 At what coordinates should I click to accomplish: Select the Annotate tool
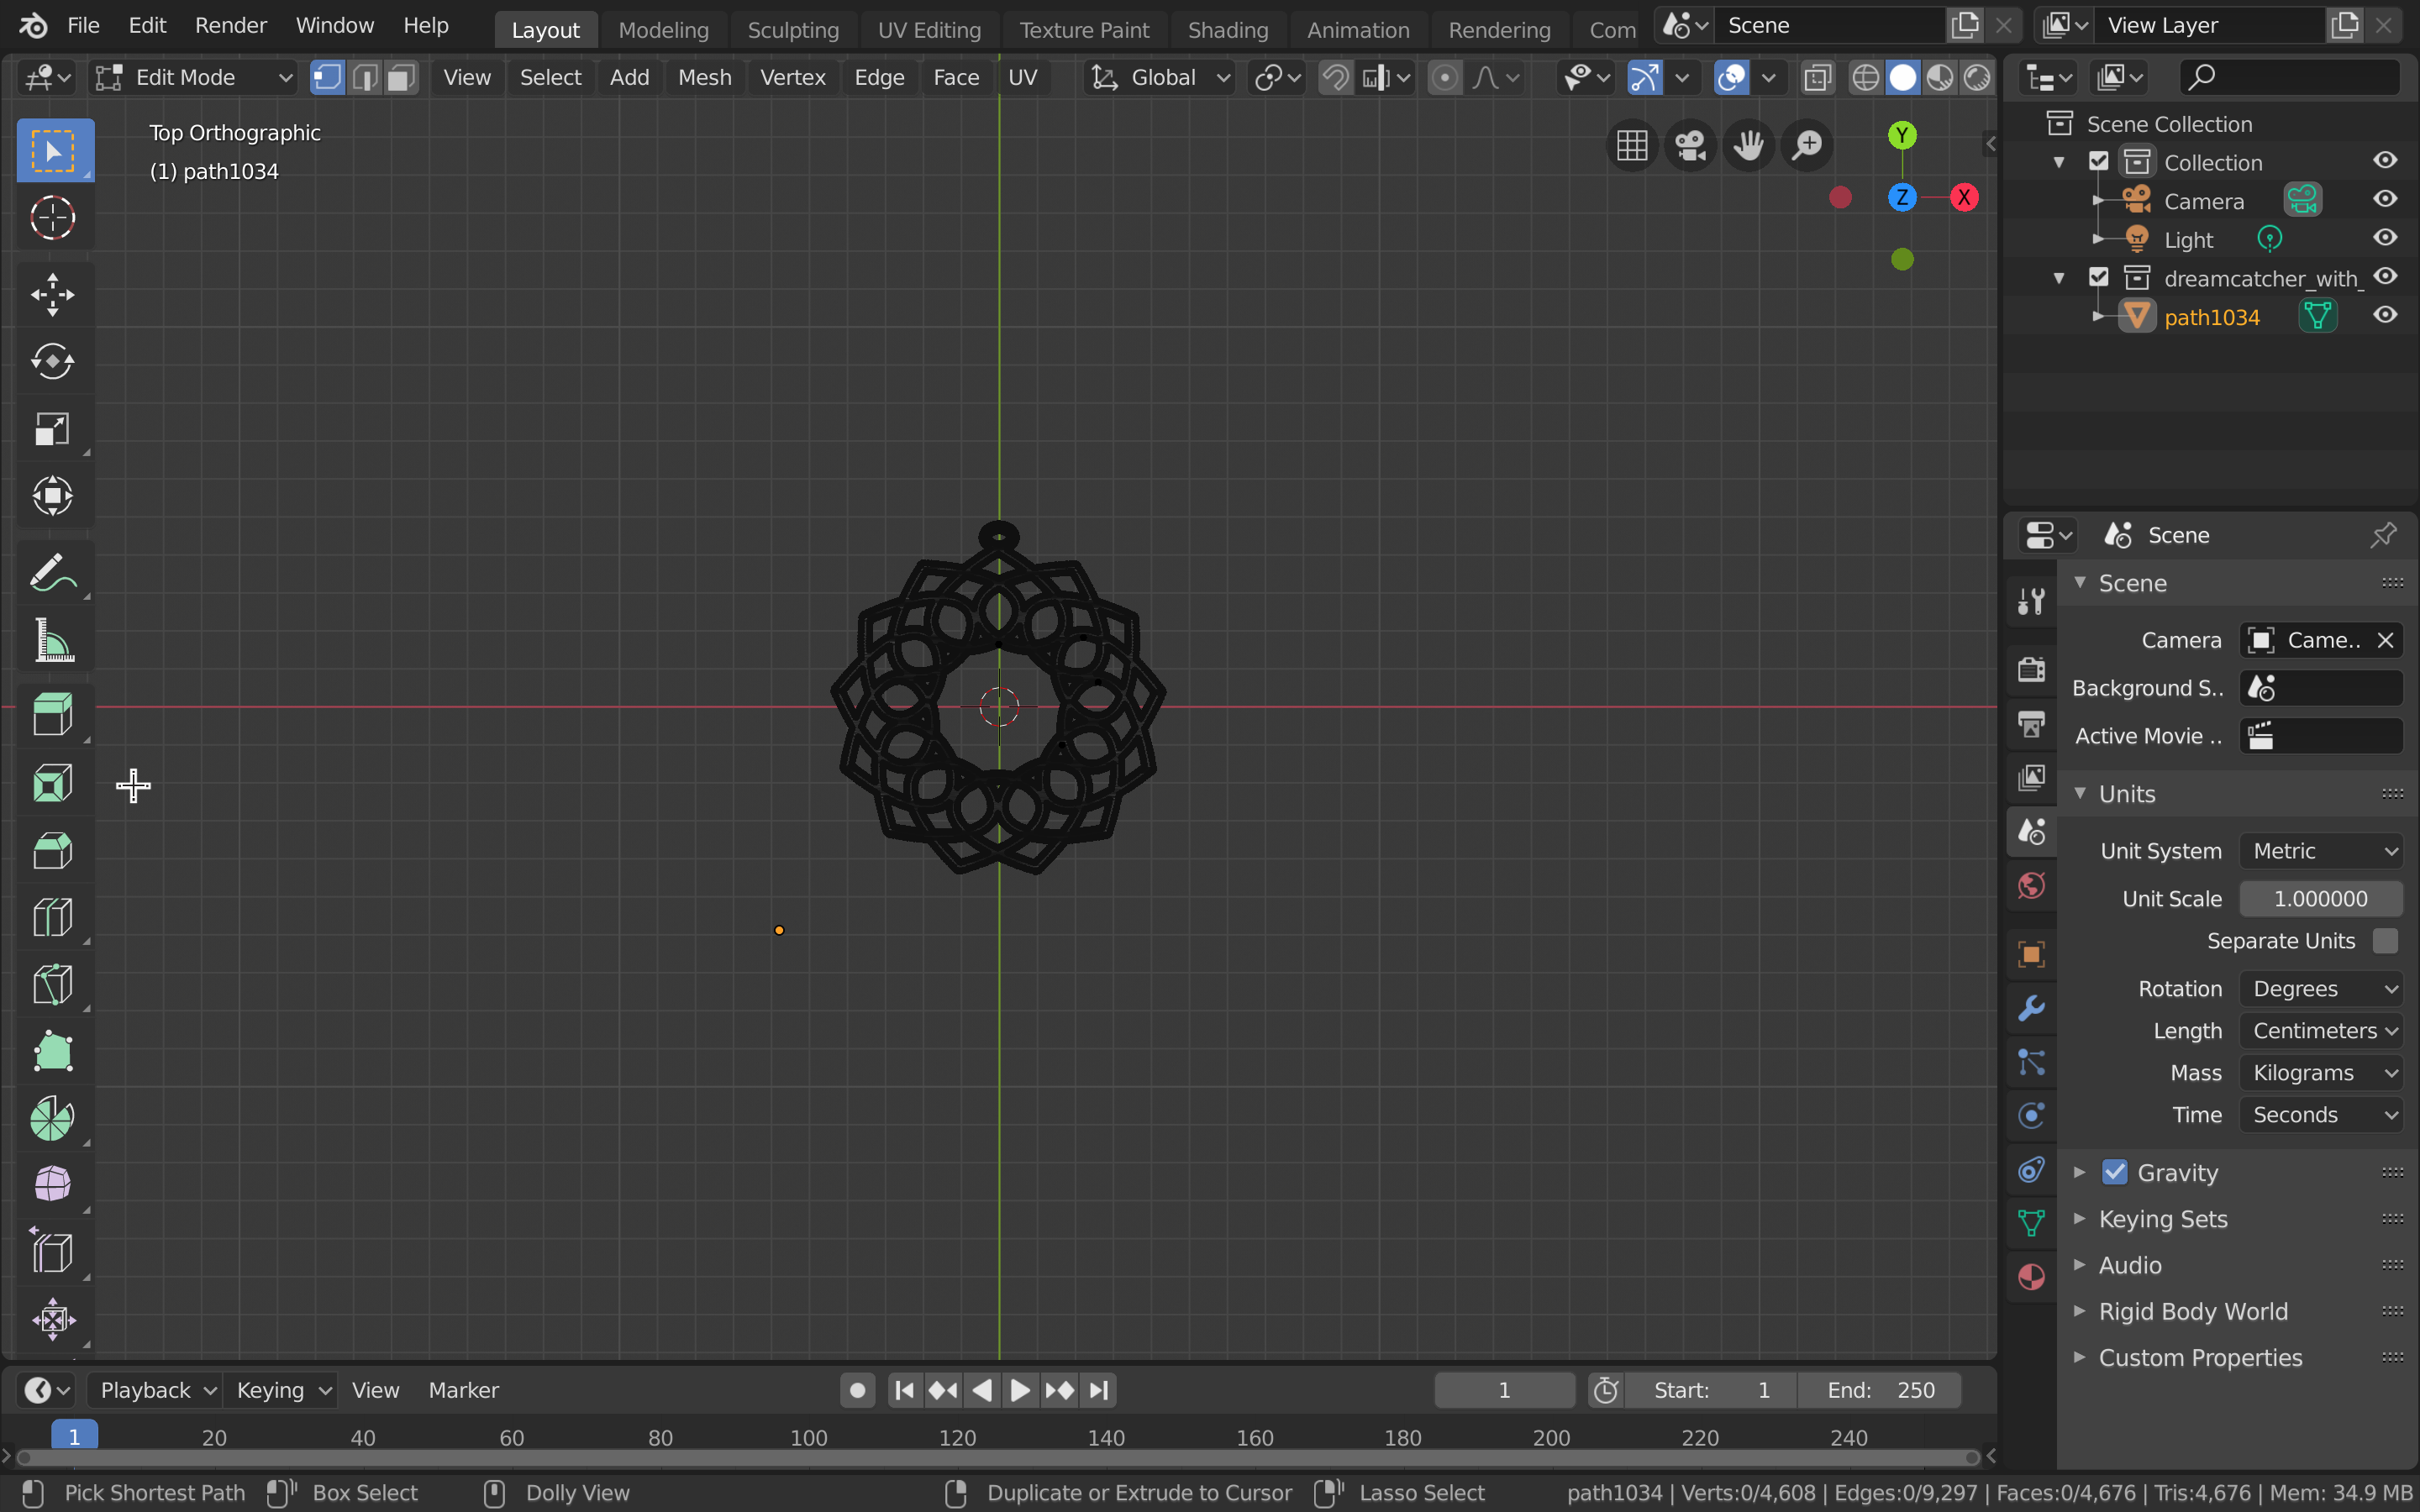54,573
